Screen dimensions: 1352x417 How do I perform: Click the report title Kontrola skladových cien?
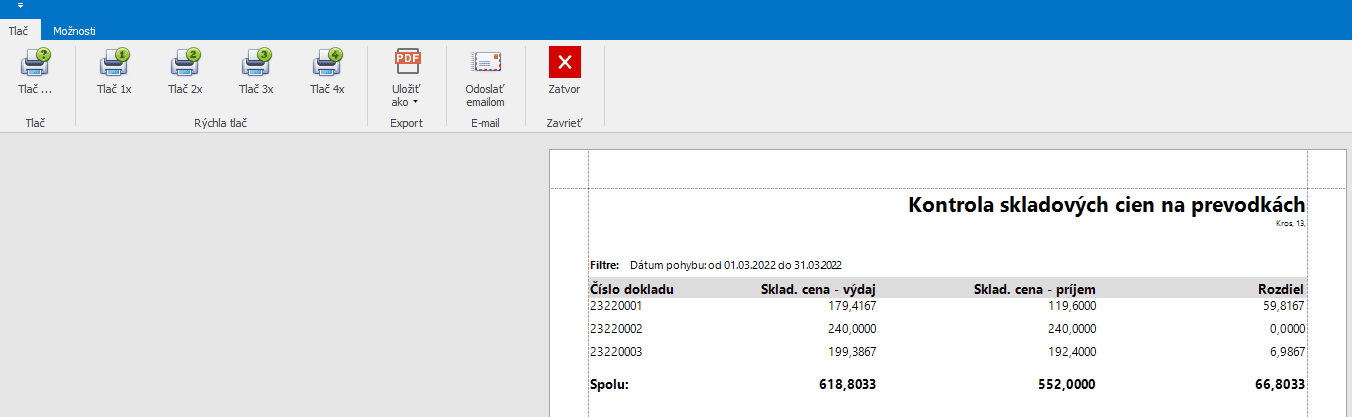tap(1106, 205)
